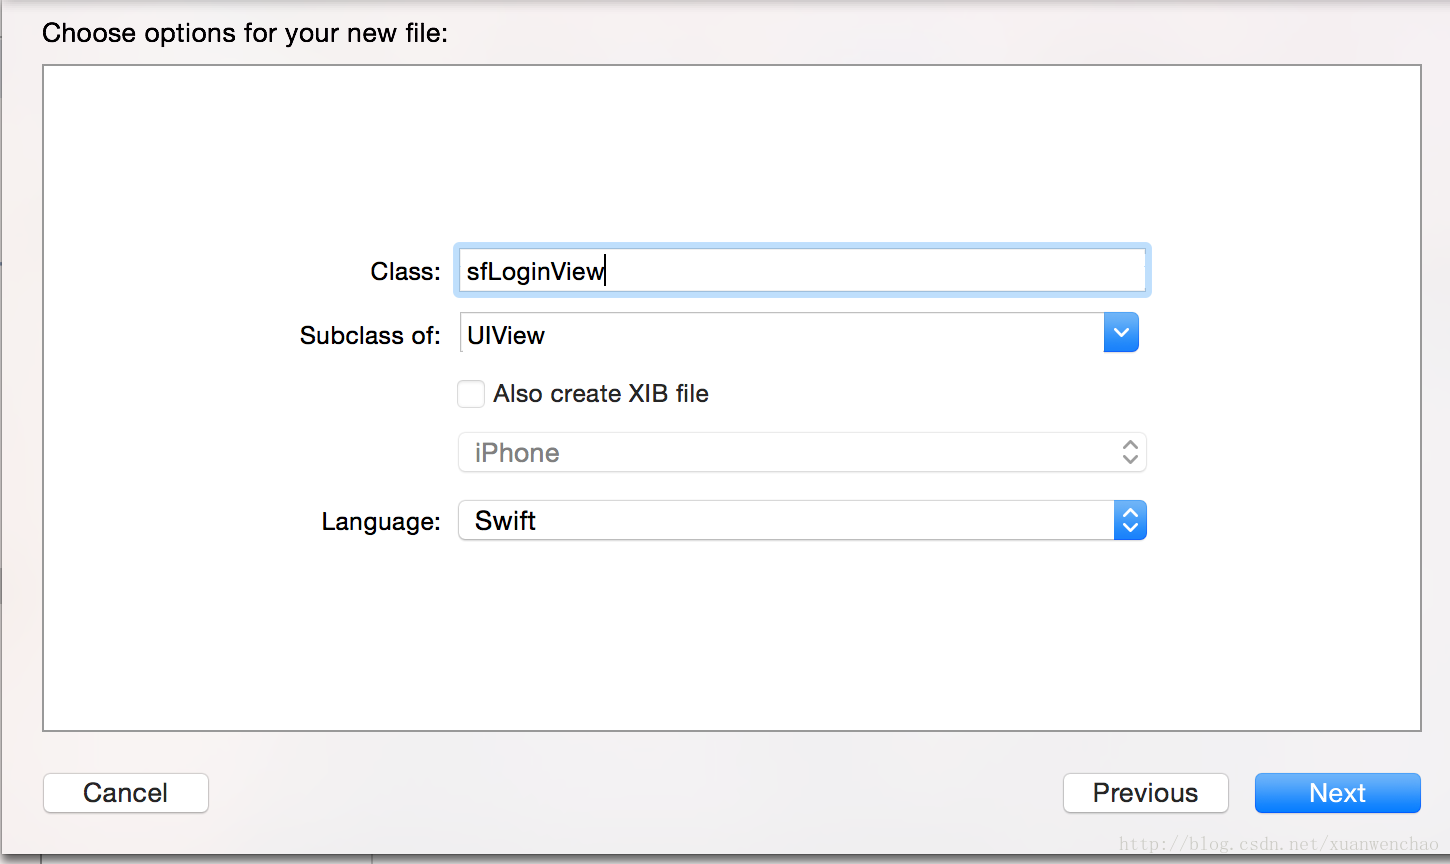Focus the Class name text field
The height and width of the screenshot is (864, 1450).
click(802, 270)
